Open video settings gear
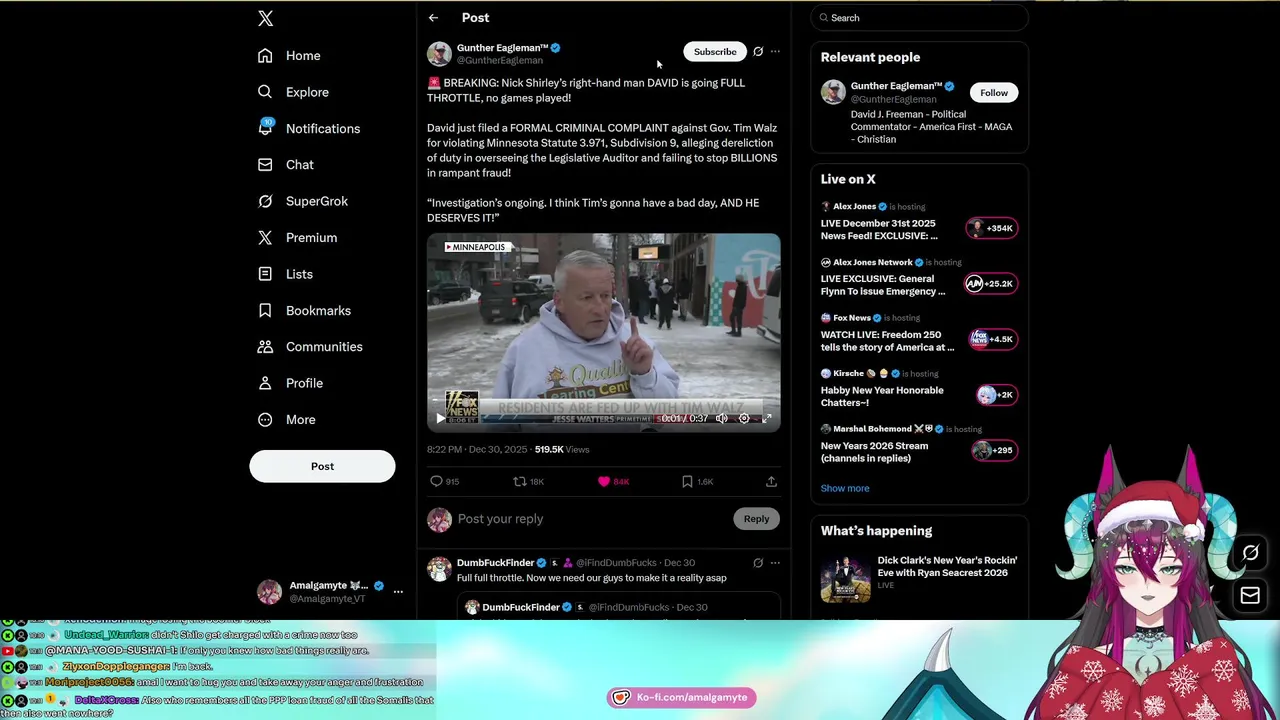1280x720 pixels. pos(744,419)
